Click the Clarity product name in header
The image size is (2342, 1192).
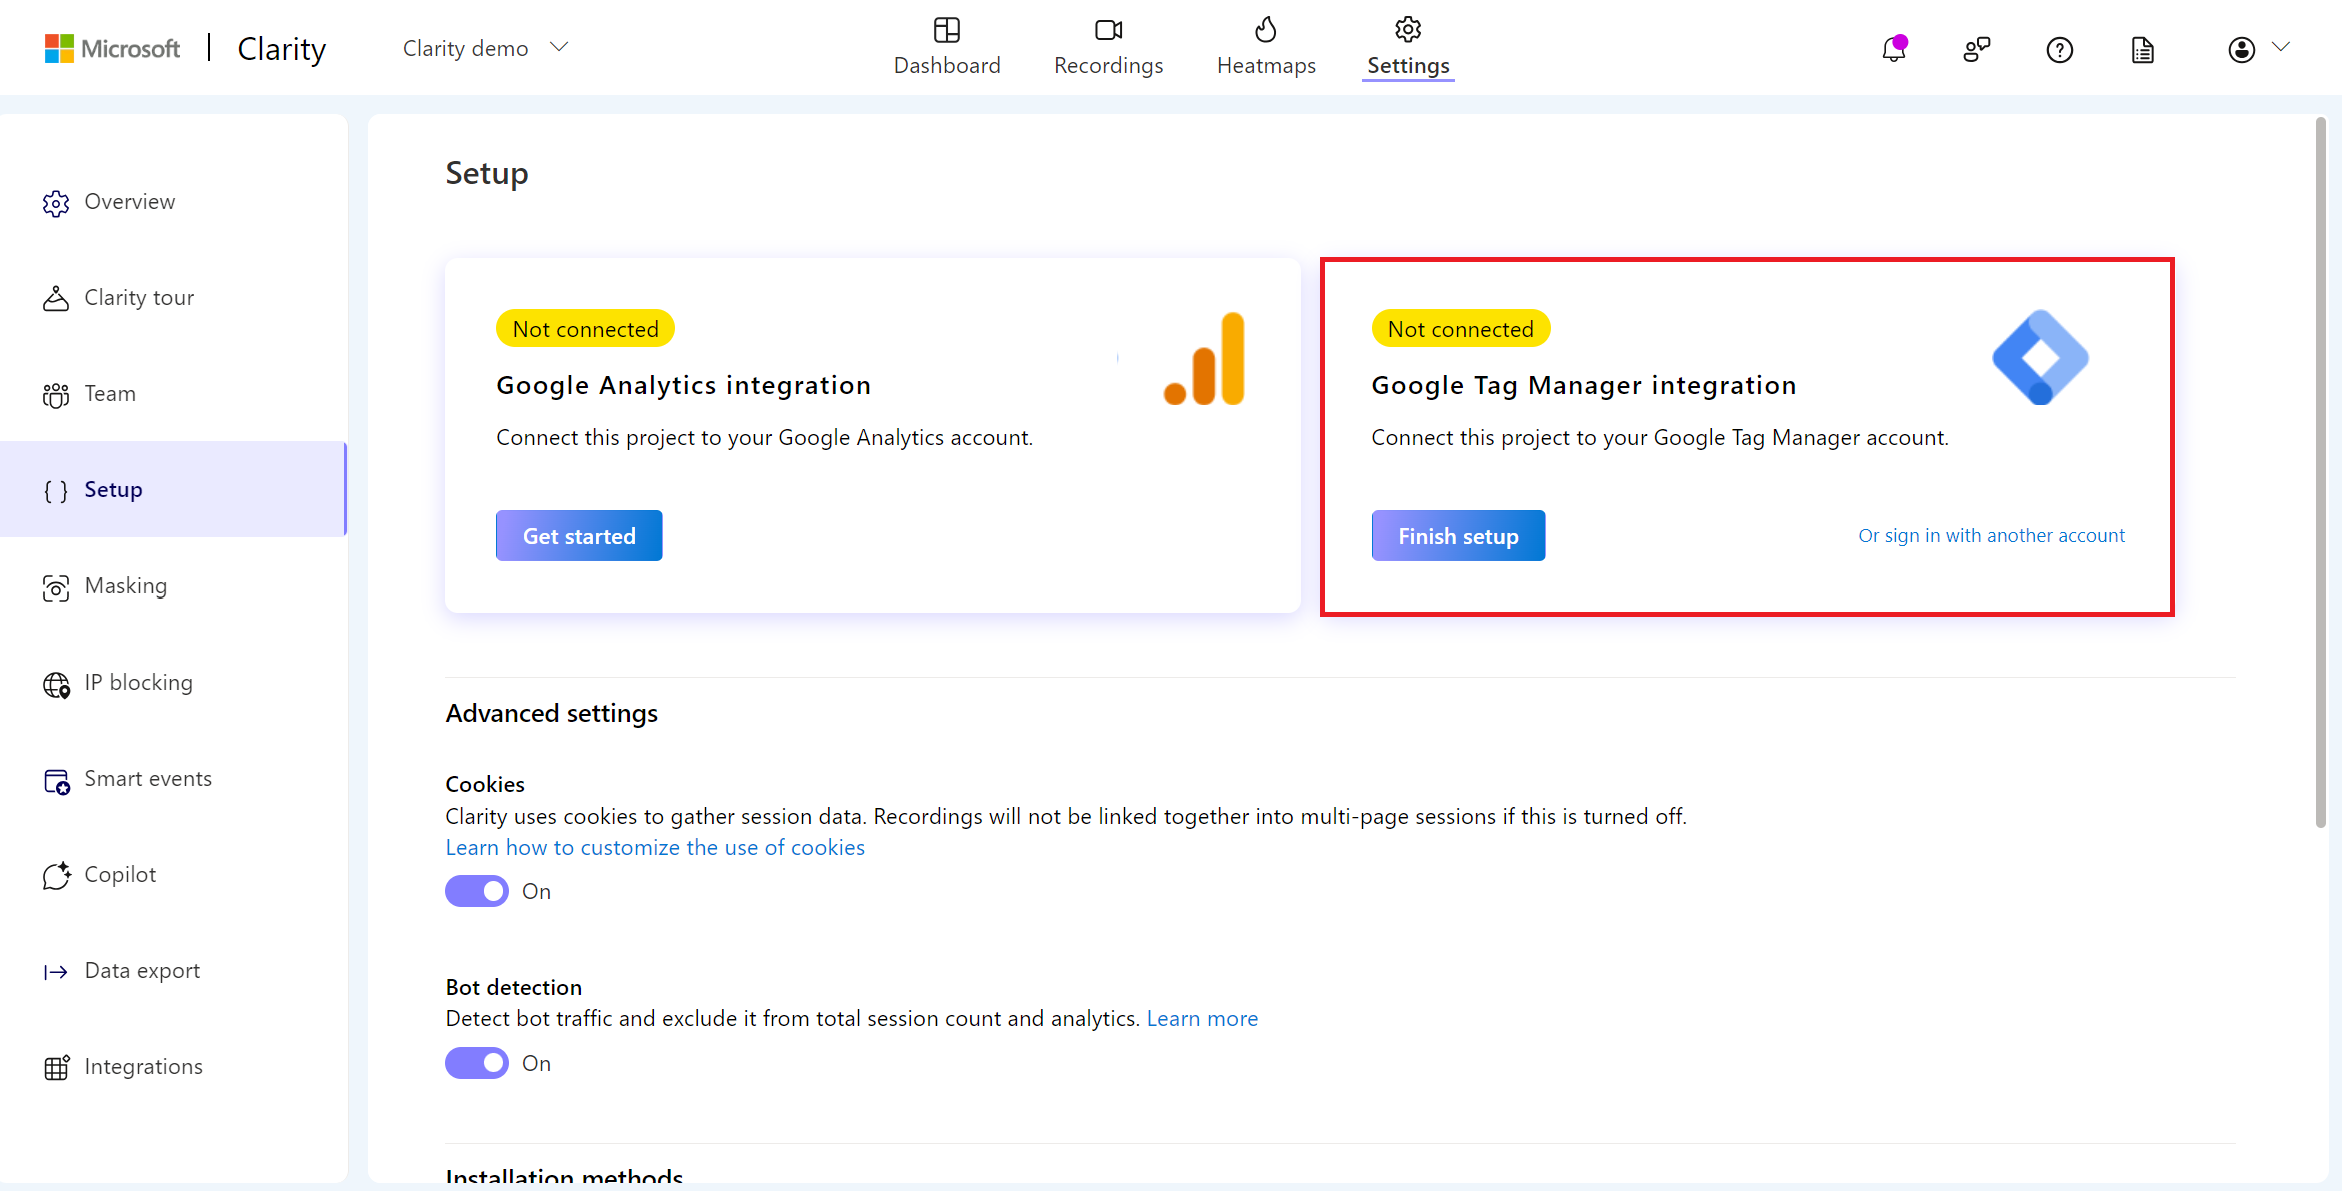coord(281,48)
